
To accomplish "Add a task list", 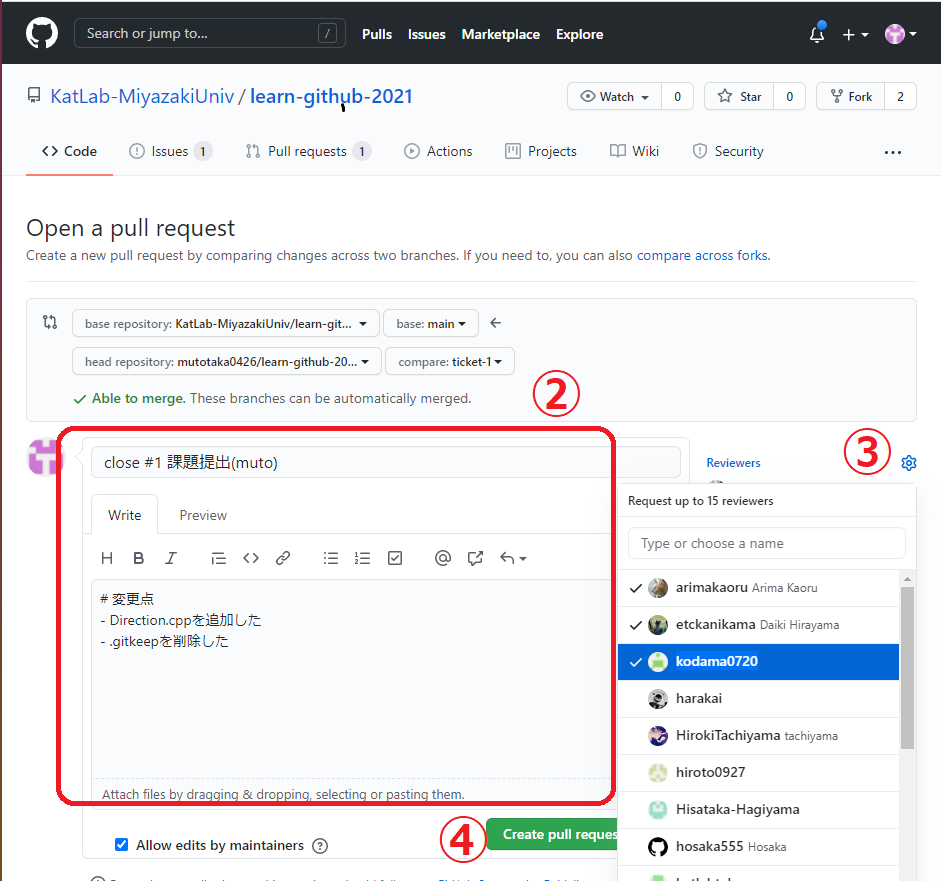I will click(x=395, y=558).
